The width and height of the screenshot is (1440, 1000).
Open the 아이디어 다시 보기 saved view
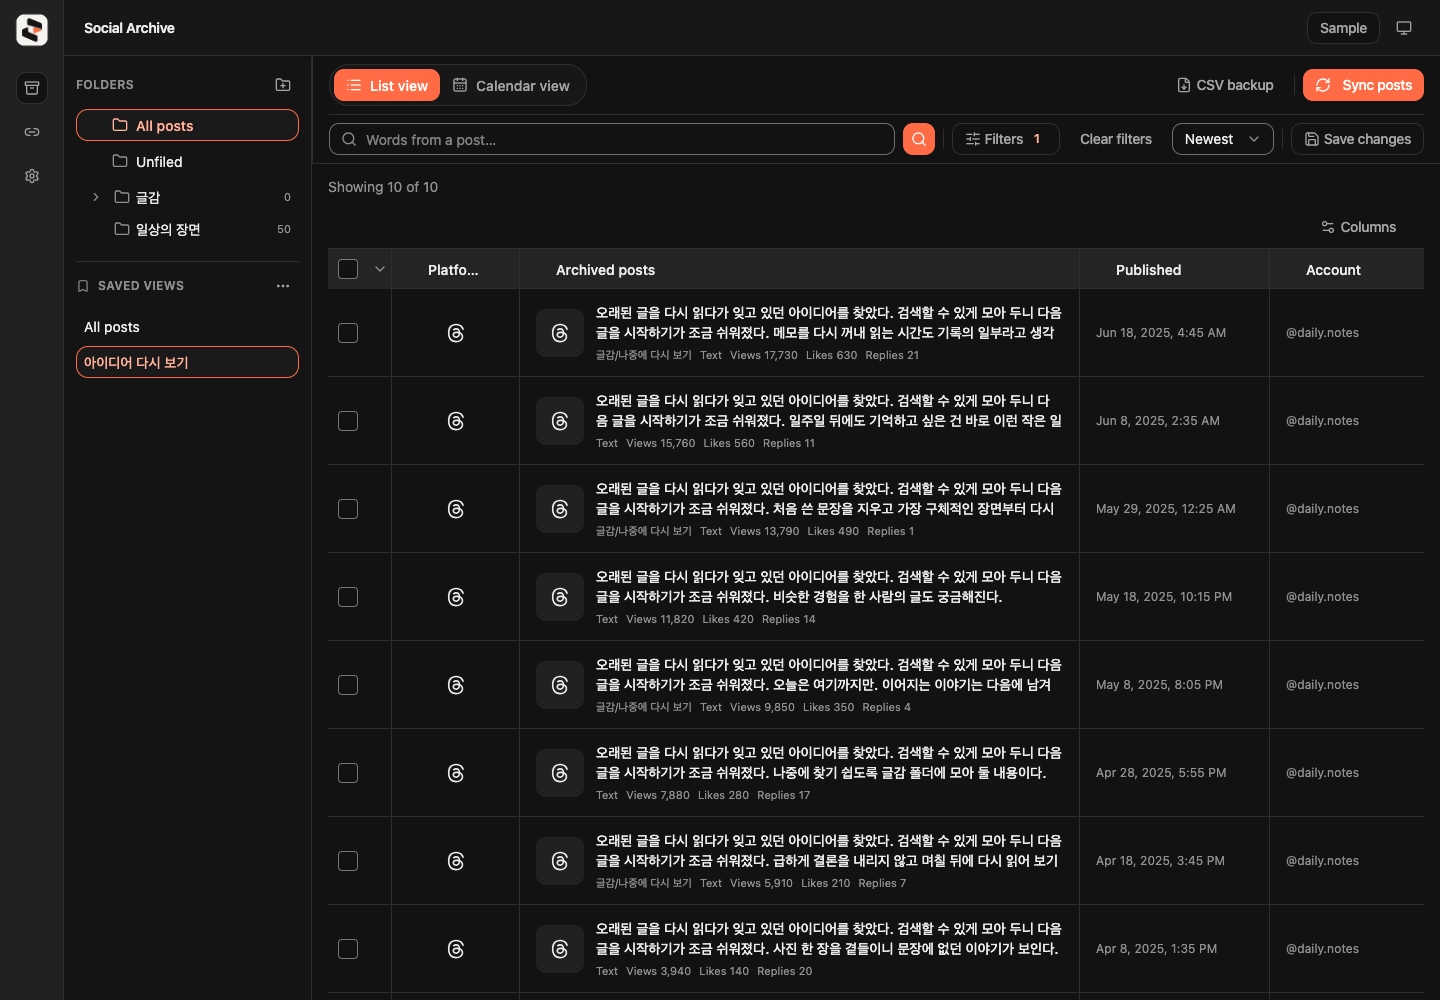(x=187, y=362)
